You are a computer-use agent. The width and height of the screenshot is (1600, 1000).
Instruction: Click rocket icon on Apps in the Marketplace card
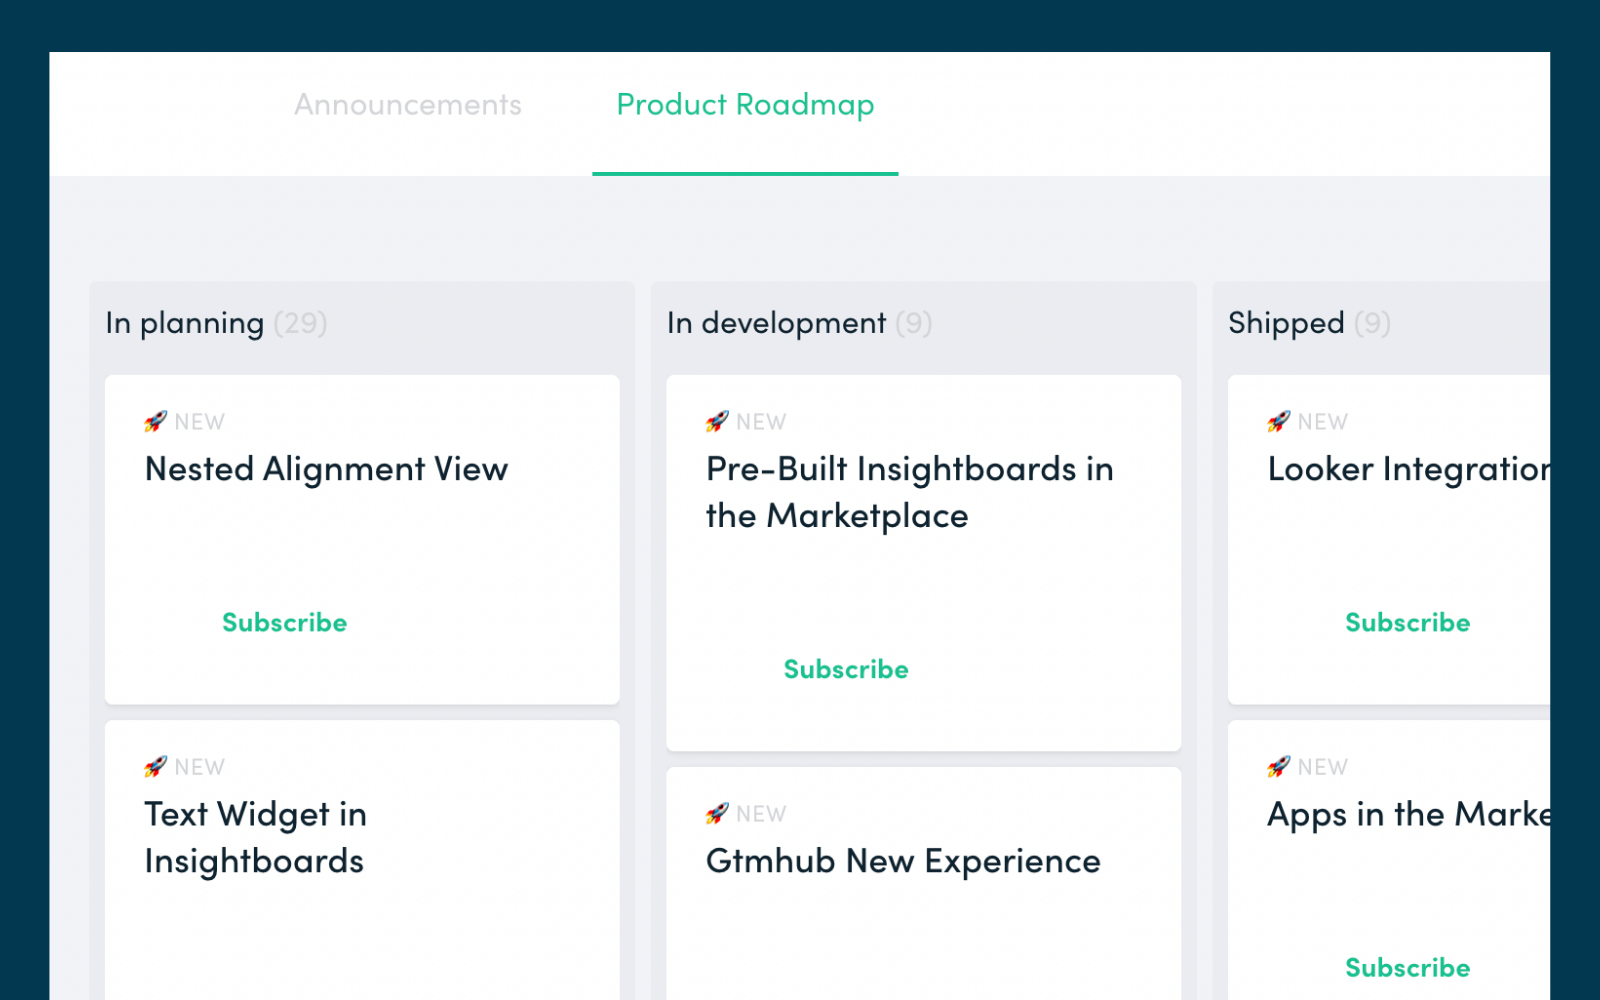(1279, 767)
